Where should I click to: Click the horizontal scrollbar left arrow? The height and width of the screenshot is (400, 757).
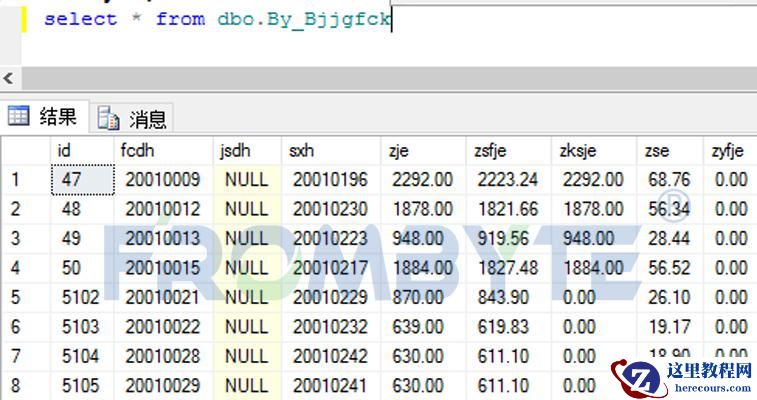coord(8,78)
